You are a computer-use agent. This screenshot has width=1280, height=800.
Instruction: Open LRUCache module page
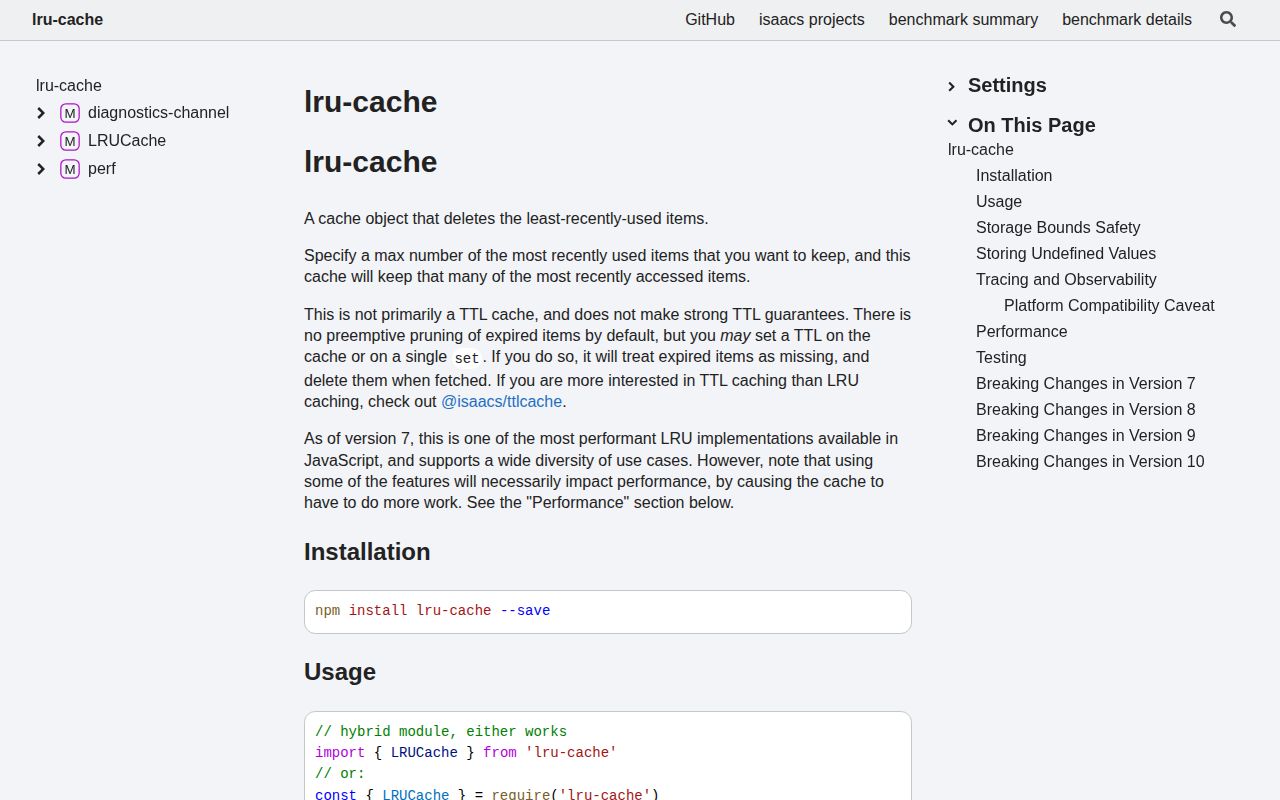127,141
